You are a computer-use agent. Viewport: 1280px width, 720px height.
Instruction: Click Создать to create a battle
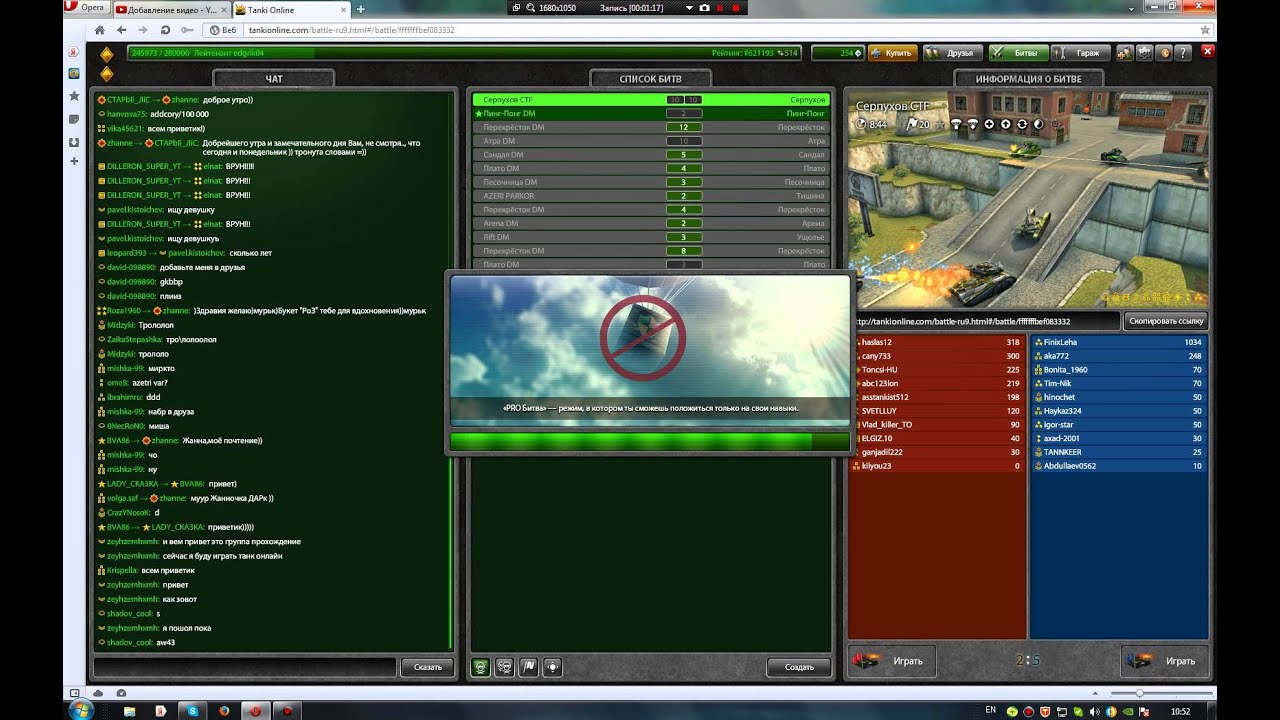[x=799, y=667]
